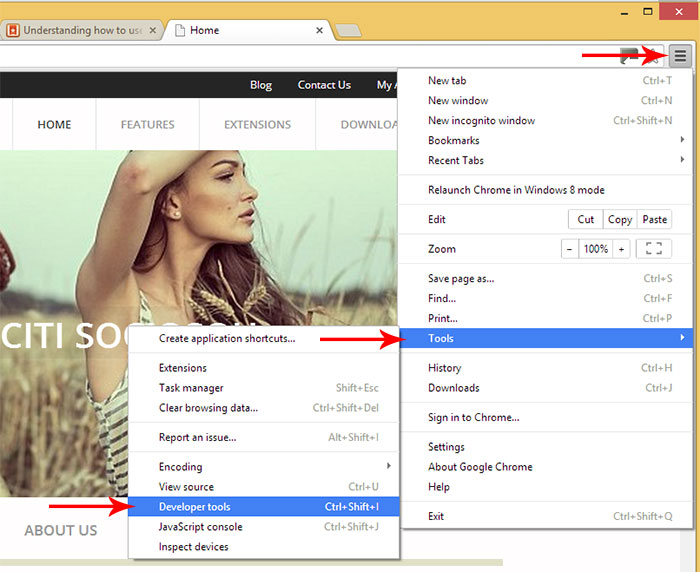The image size is (700, 572).
Task: Open Settings from the Chrome menu
Action: 546,447
